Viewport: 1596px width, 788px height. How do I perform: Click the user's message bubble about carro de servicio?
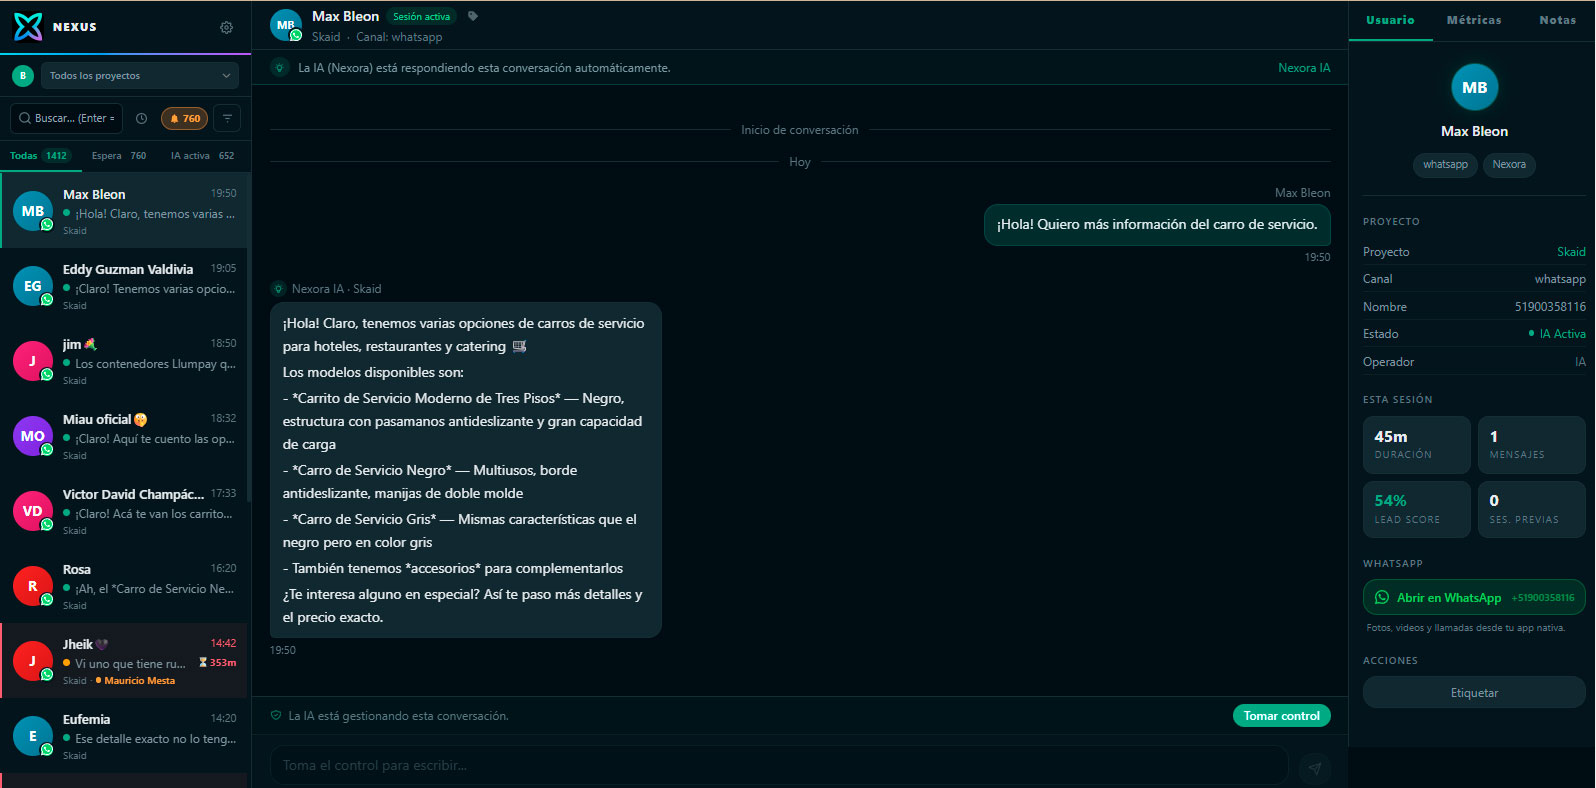(1157, 225)
